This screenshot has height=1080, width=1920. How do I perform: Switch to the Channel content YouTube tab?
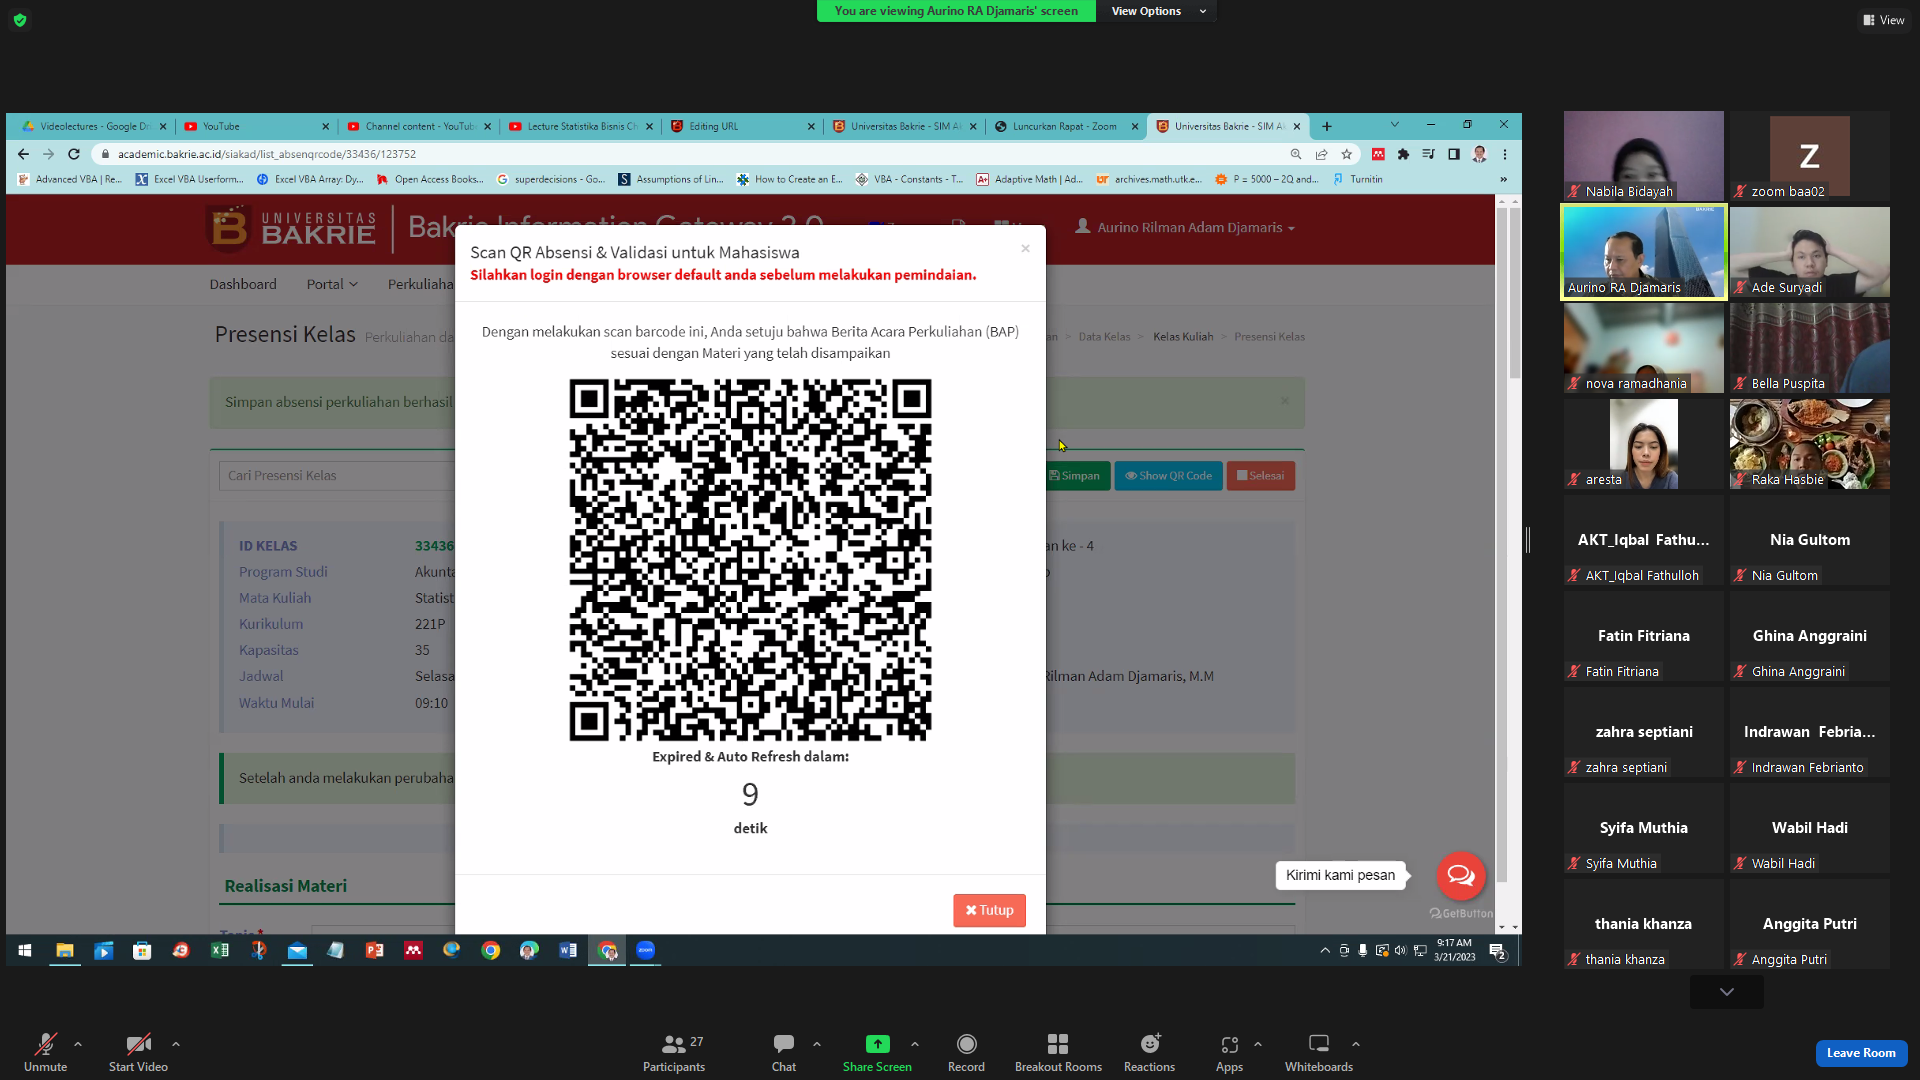[419, 126]
